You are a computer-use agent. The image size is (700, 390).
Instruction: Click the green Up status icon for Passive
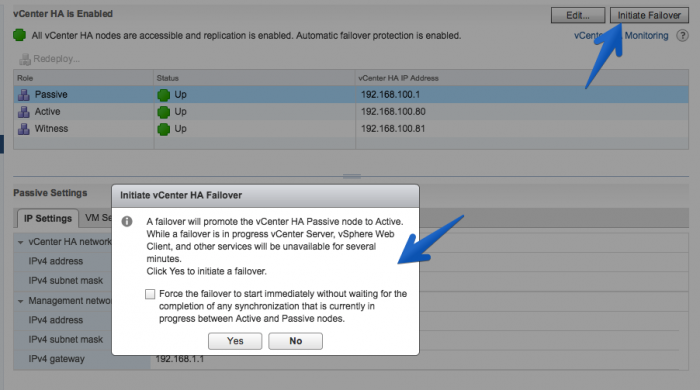(163, 95)
